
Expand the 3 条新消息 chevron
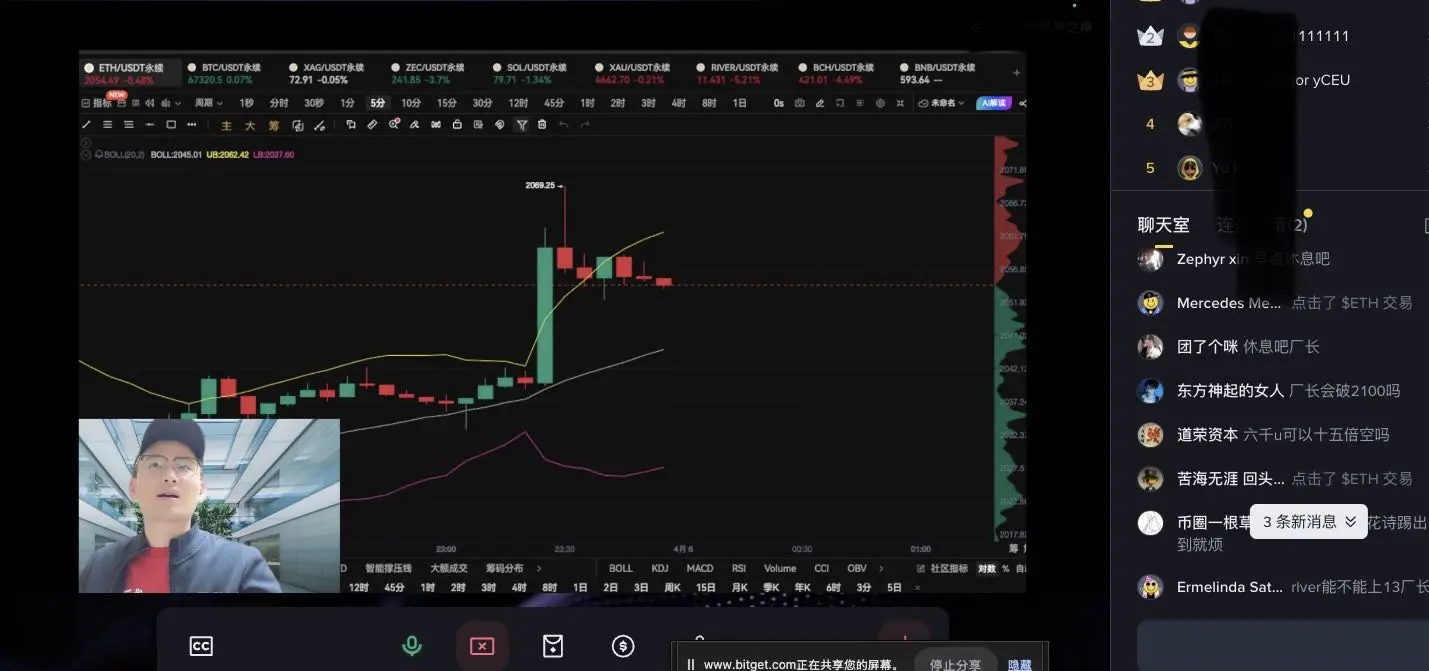click(1350, 521)
